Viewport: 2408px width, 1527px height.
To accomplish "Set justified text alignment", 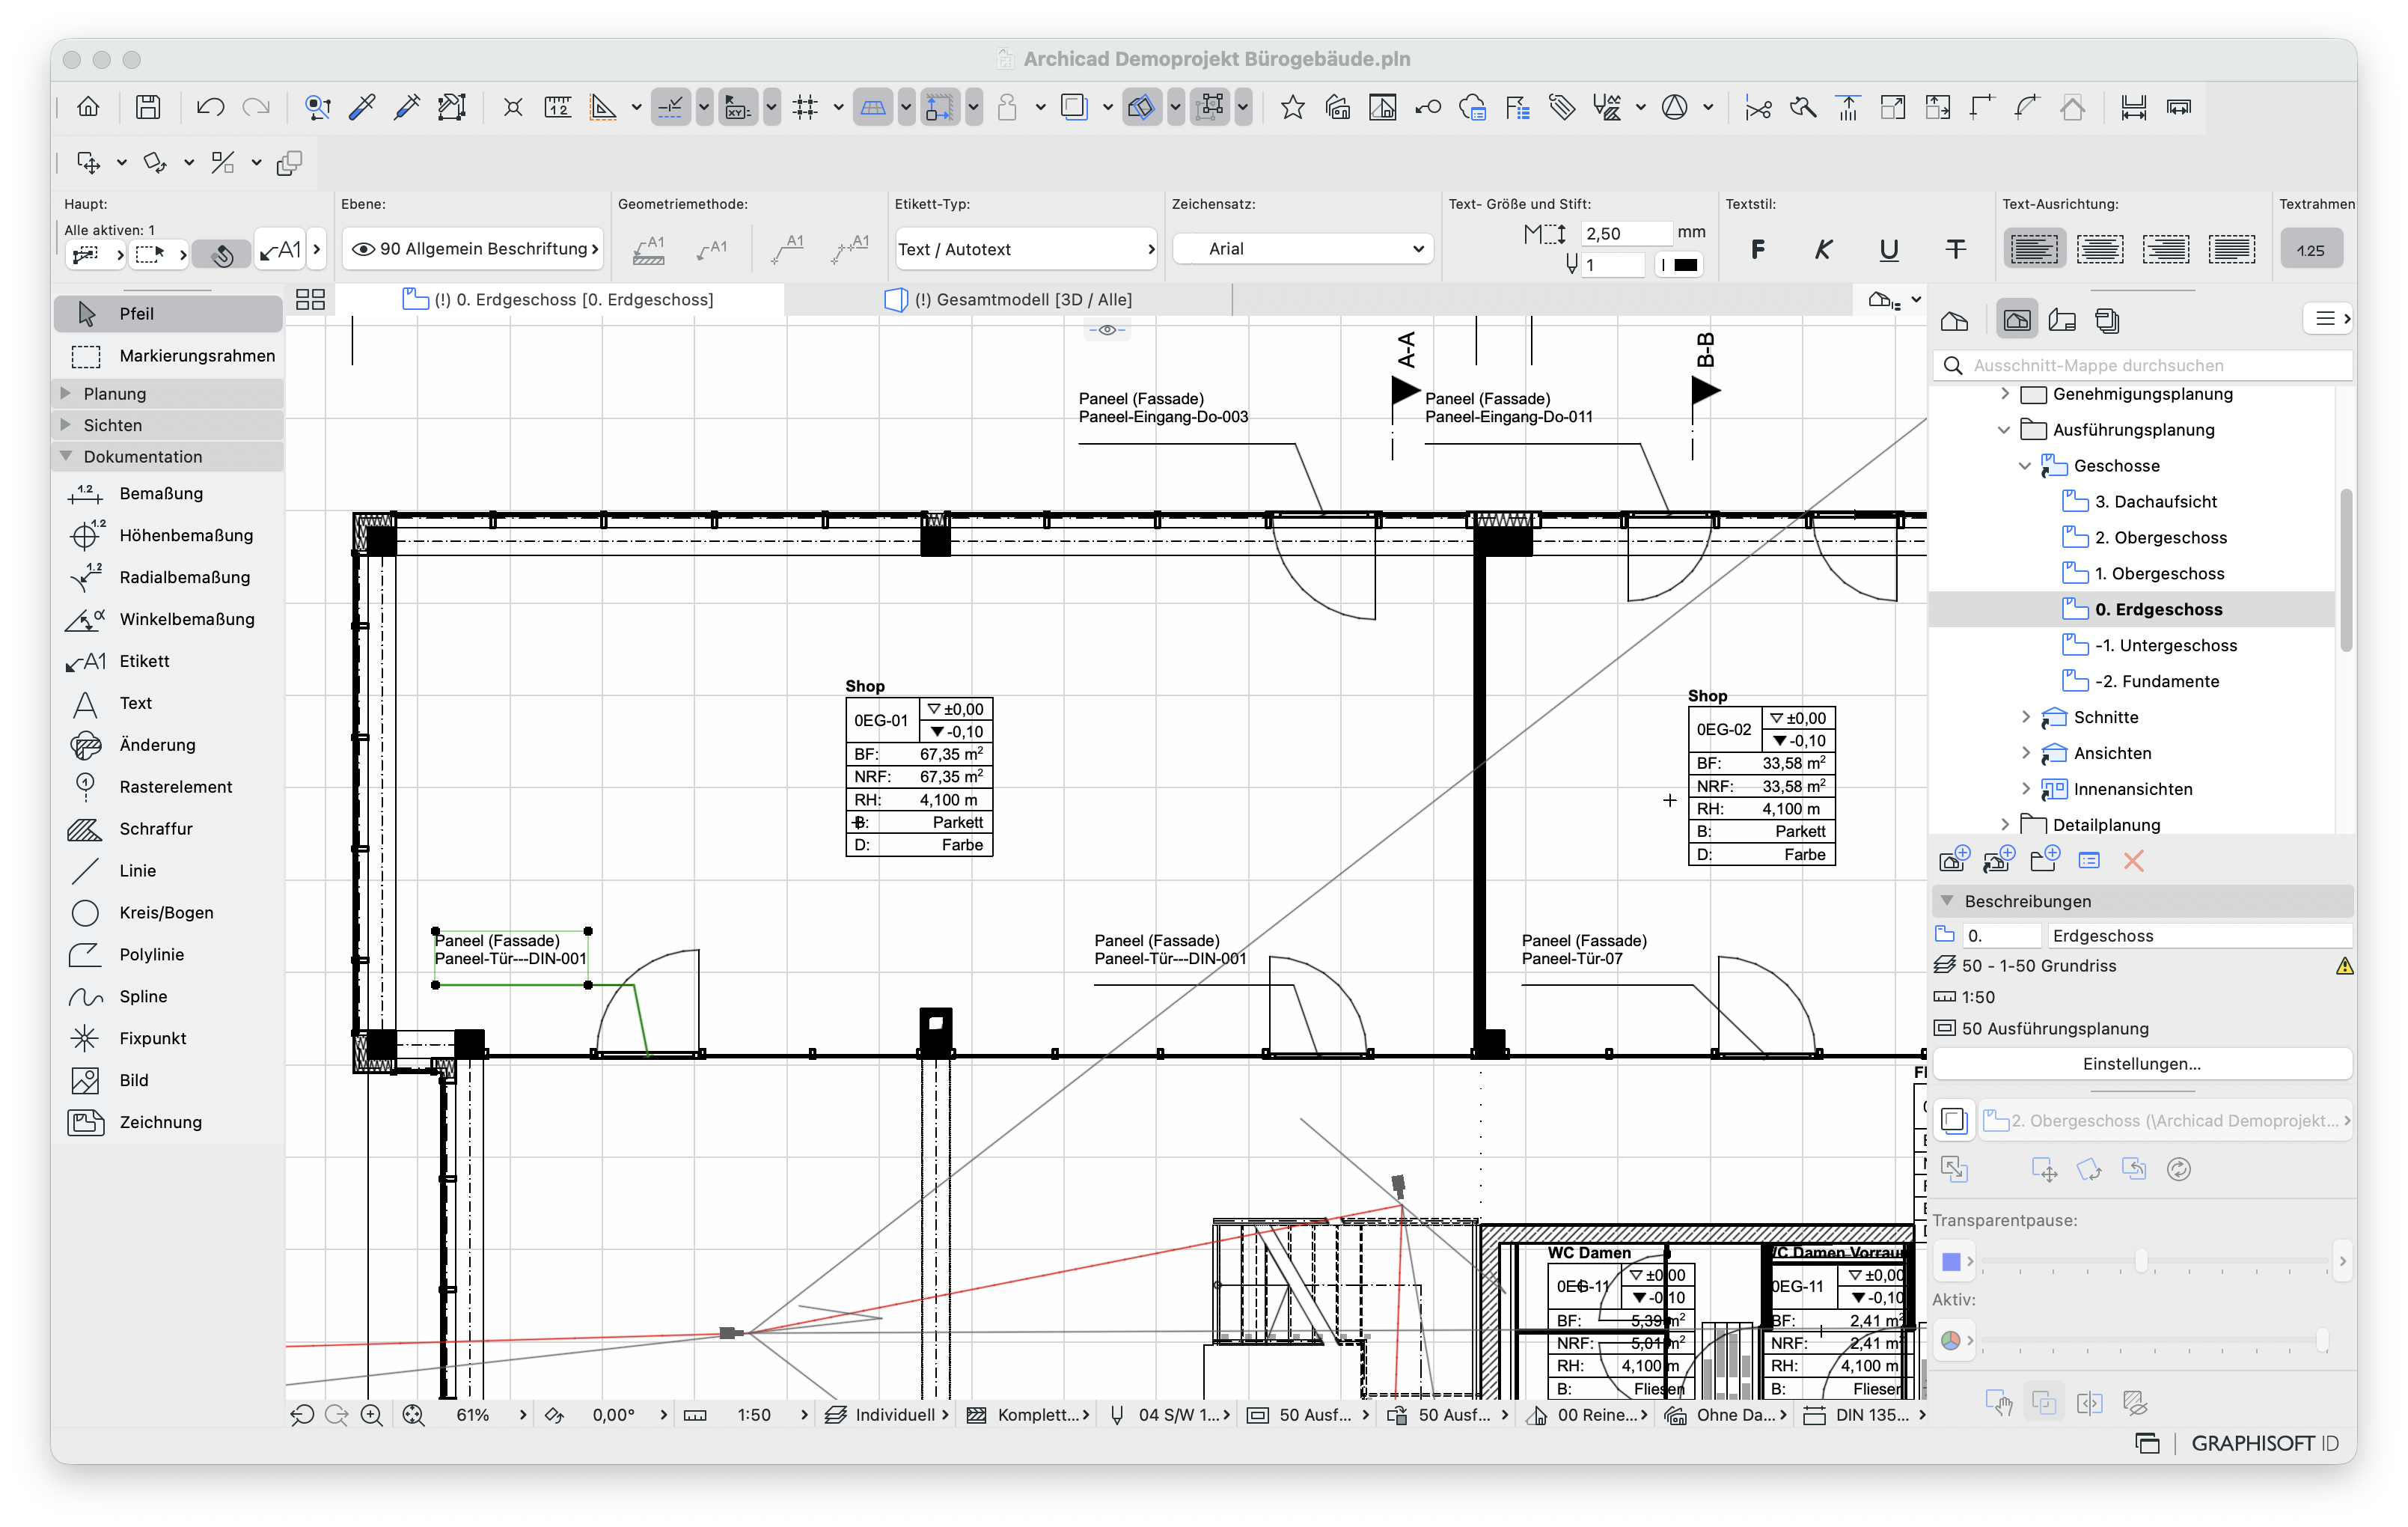I will coord(2232,250).
